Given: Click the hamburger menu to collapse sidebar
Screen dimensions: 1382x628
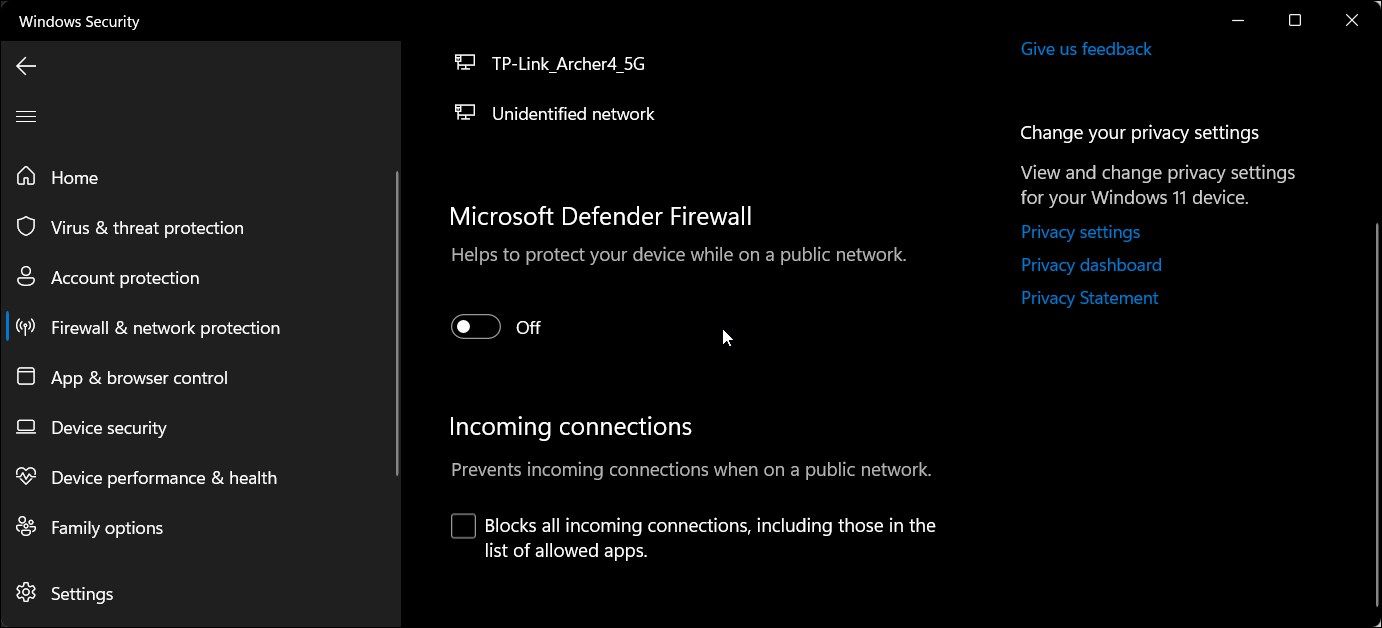Looking at the screenshot, I should (x=25, y=116).
